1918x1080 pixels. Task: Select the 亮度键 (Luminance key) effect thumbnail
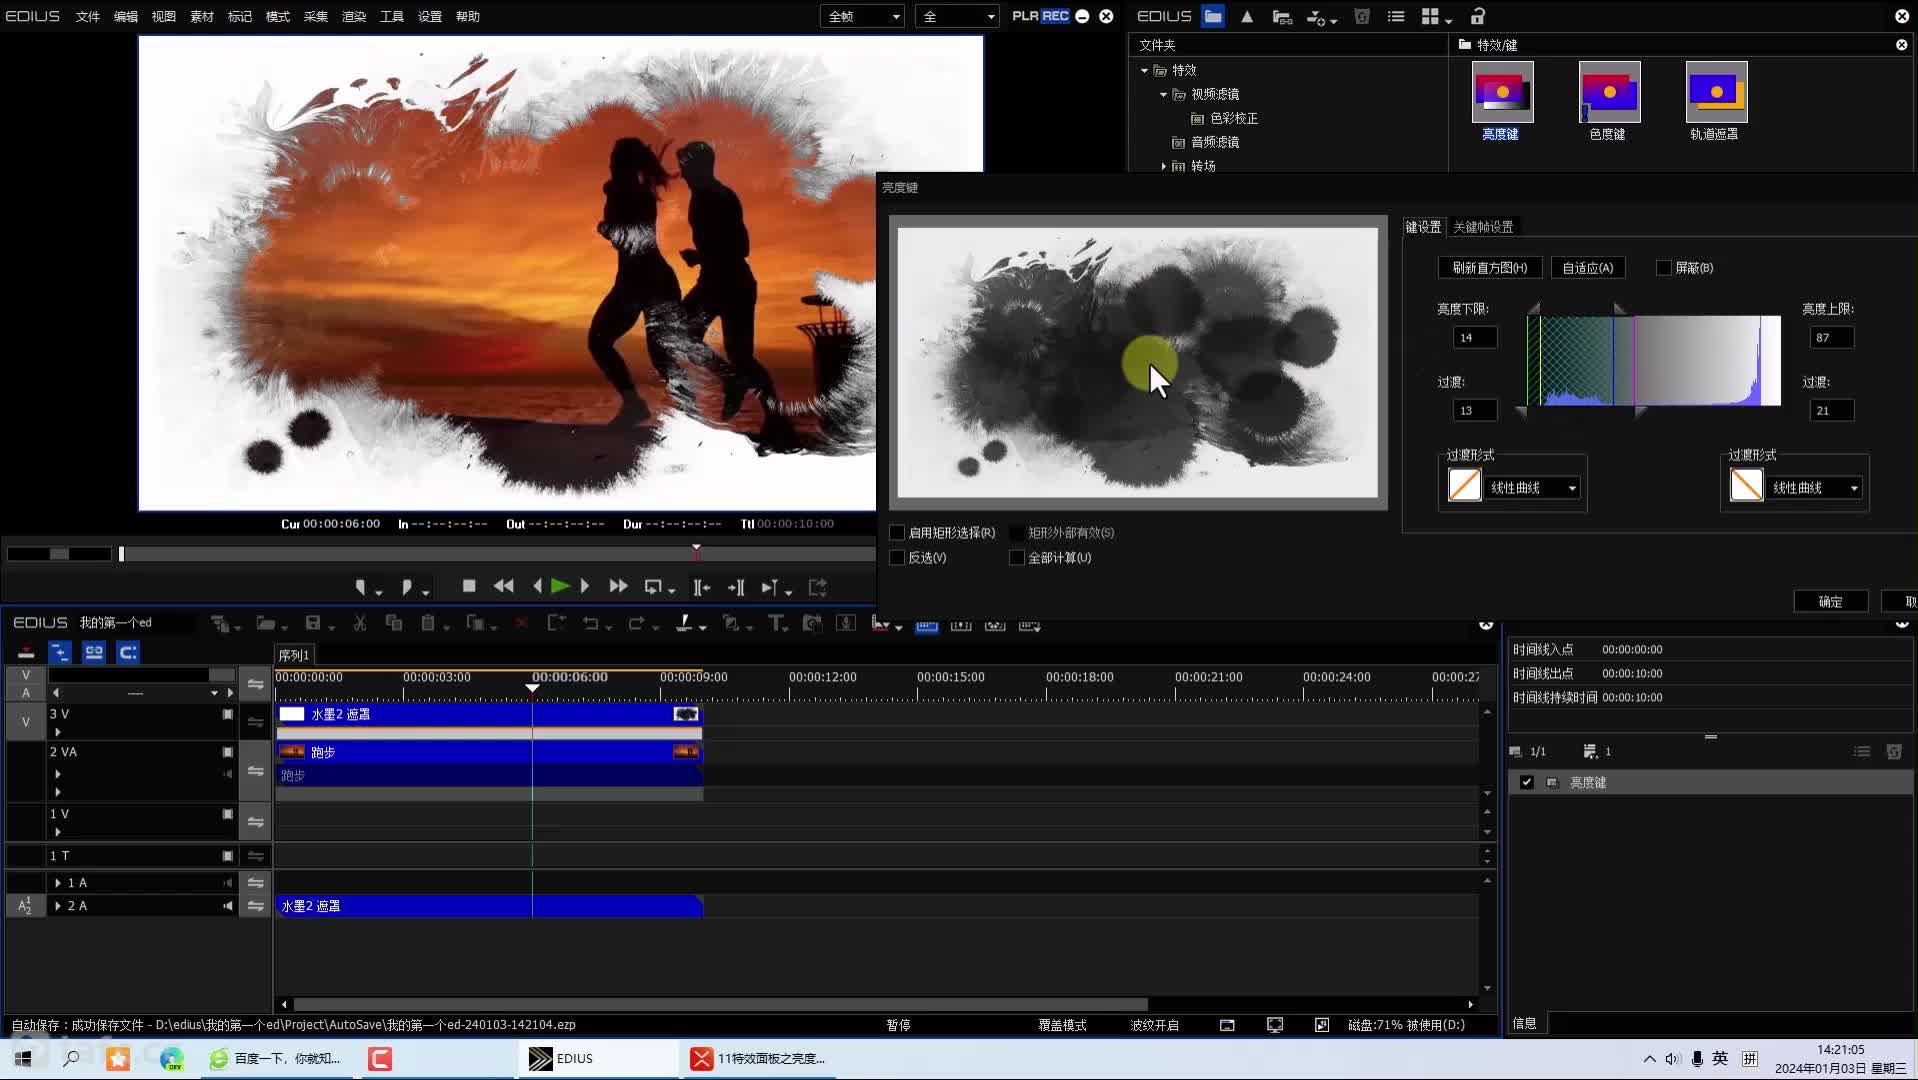(x=1501, y=92)
